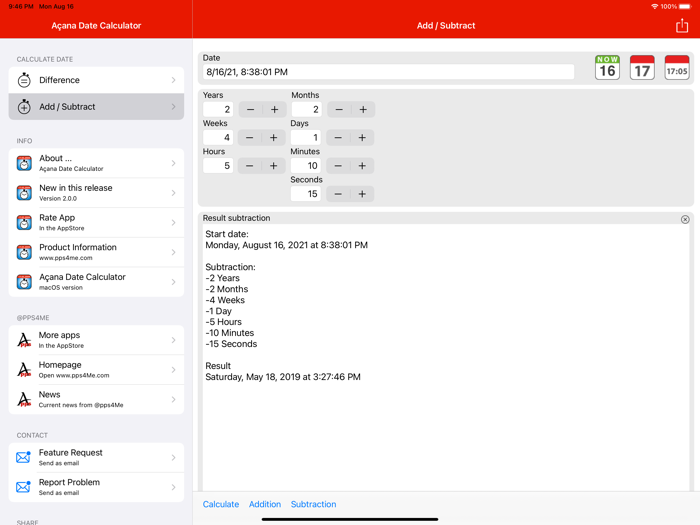The height and width of the screenshot is (525, 700).
Task: Increase Years with plus button
Action: pyautogui.click(x=275, y=109)
